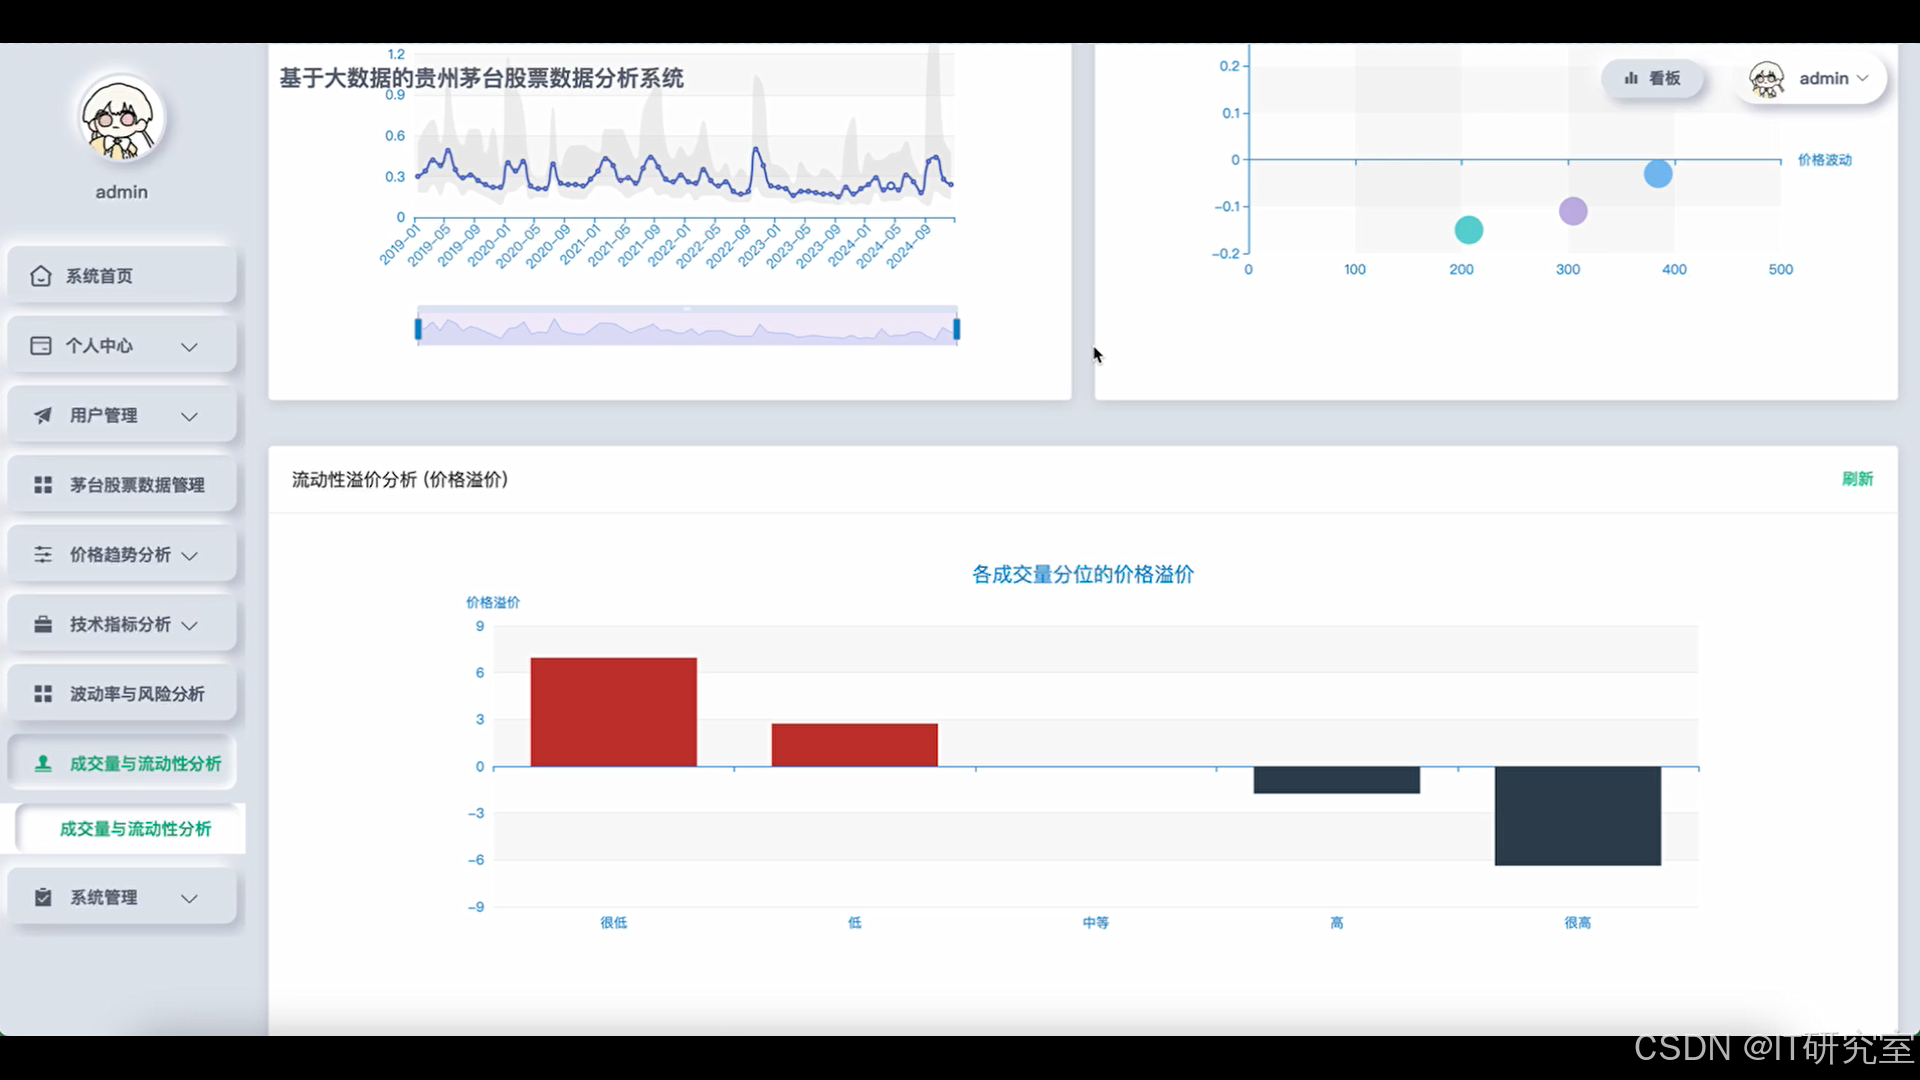Click the small admin avatar in header
The height and width of the screenshot is (1080, 1920).
click(1767, 79)
